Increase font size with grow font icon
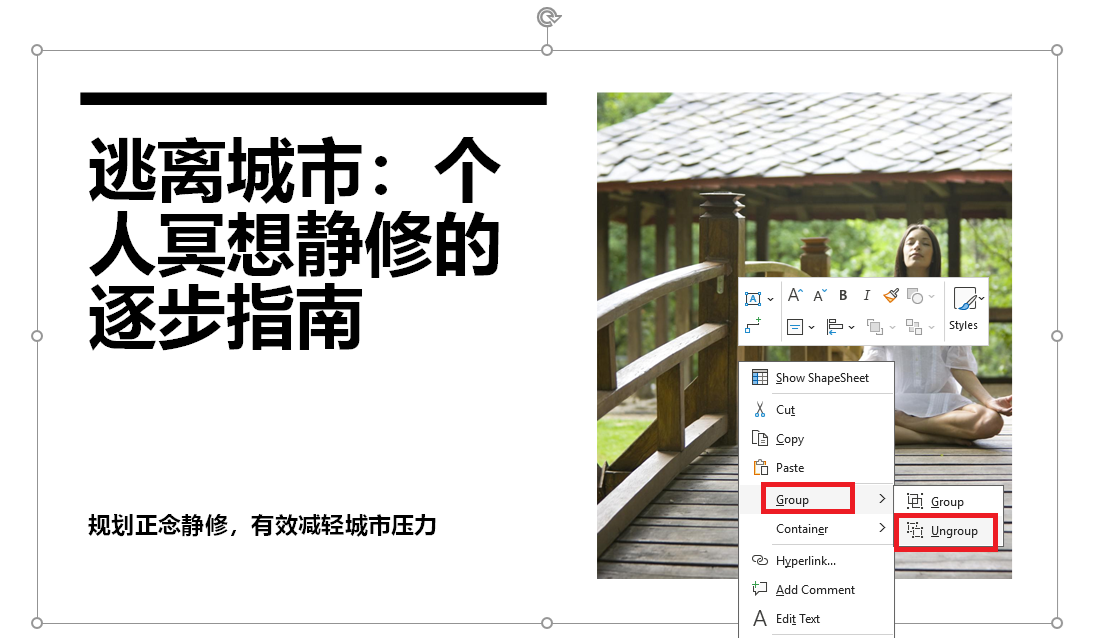The height and width of the screenshot is (638, 1097). [x=795, y=295]
